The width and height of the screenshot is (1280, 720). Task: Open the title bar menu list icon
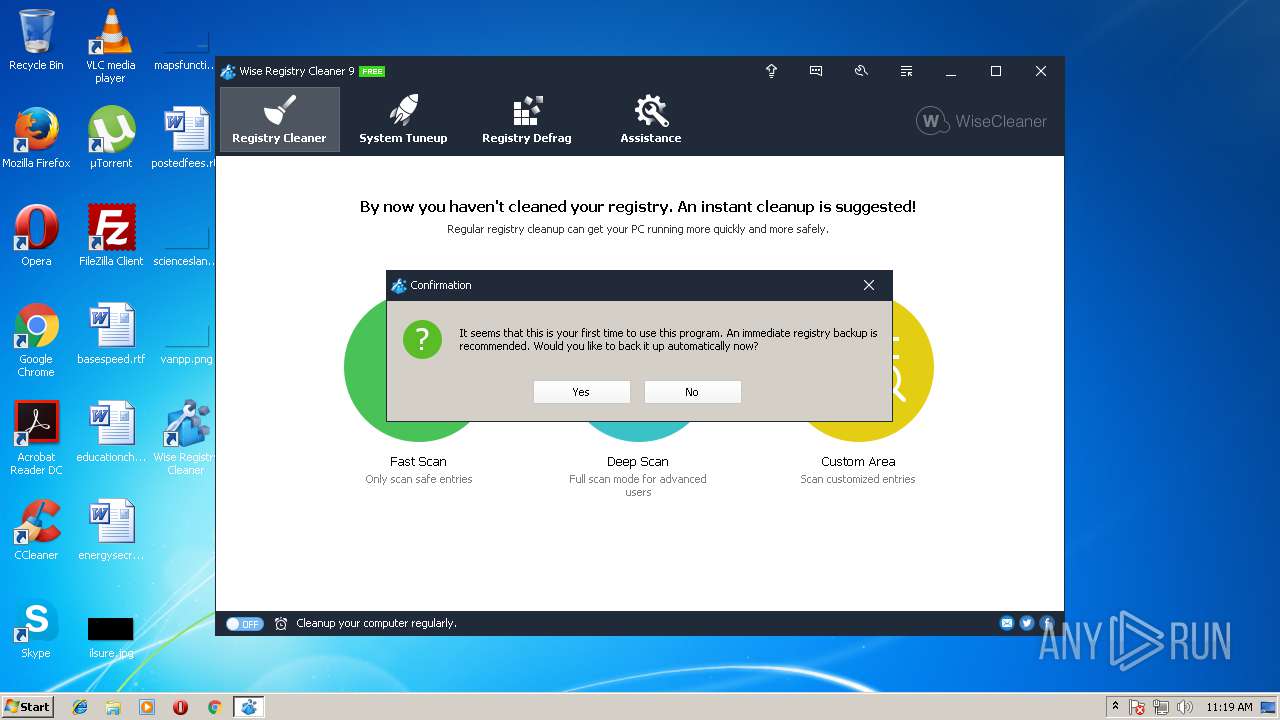pyautogui.click(x=906, y=71)
